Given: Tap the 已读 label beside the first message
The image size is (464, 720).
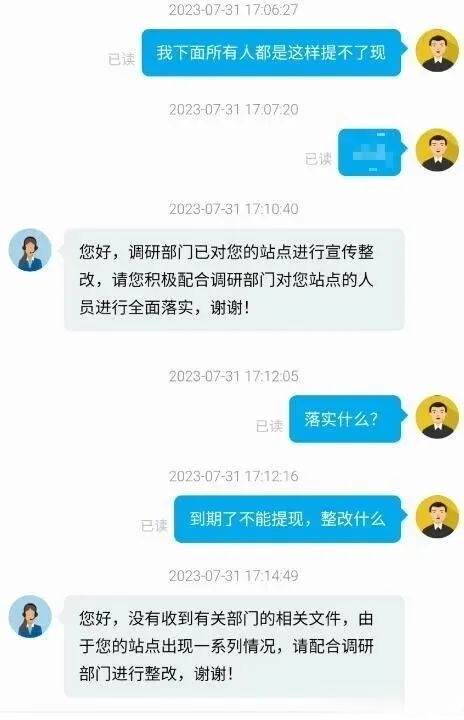Looking at the screenshot, I should 122,59.
